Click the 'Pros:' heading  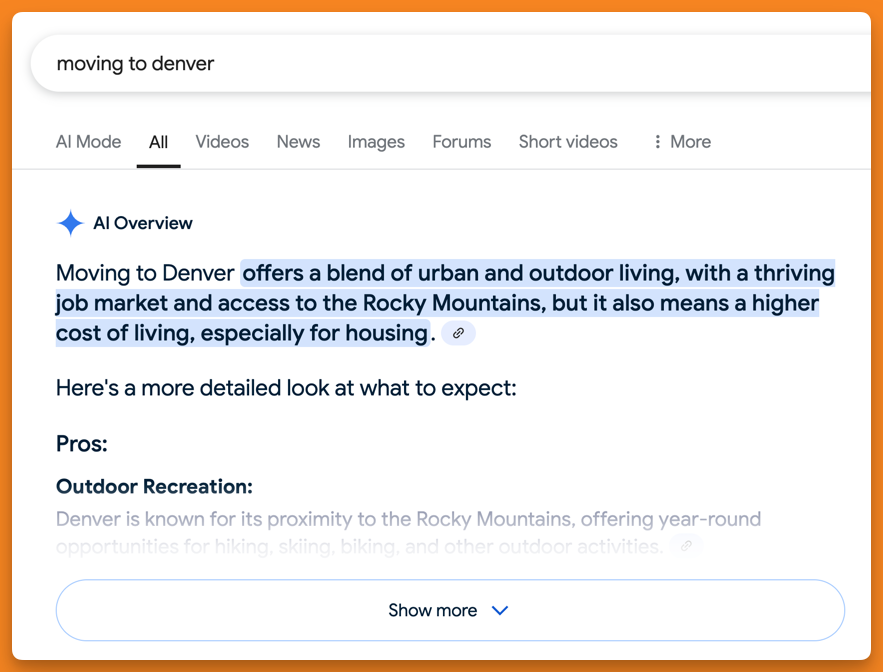coord(82,444)
